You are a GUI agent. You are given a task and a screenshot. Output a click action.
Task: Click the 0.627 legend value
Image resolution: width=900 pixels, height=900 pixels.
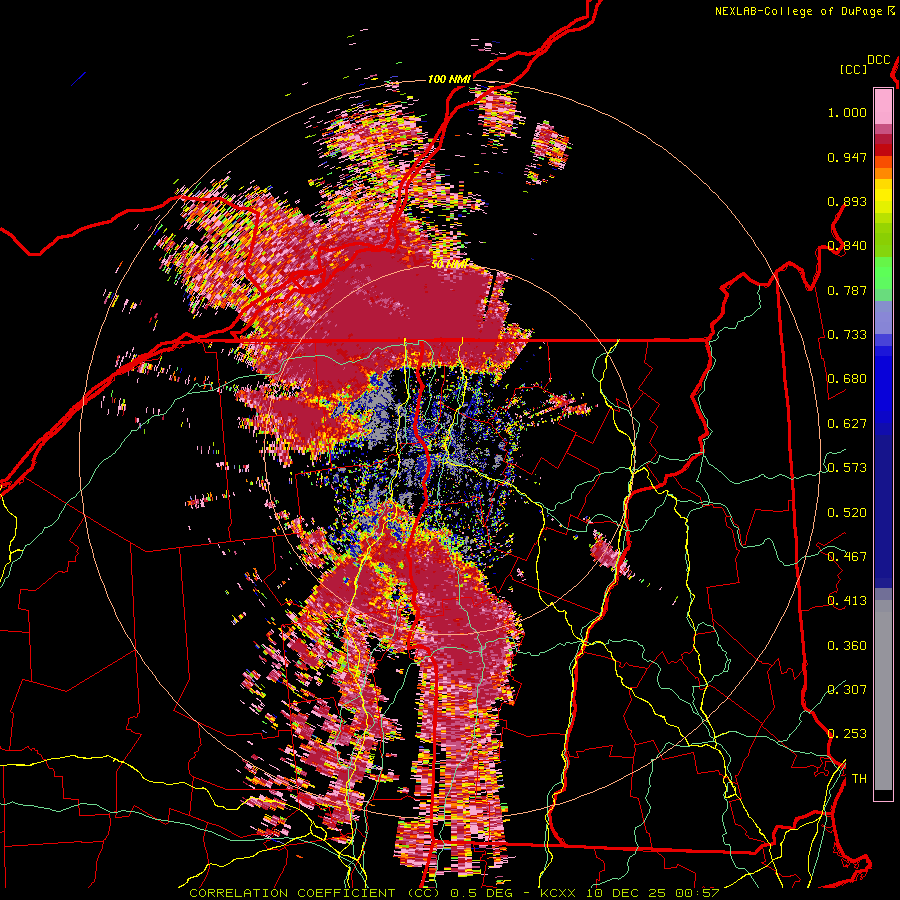847,424
